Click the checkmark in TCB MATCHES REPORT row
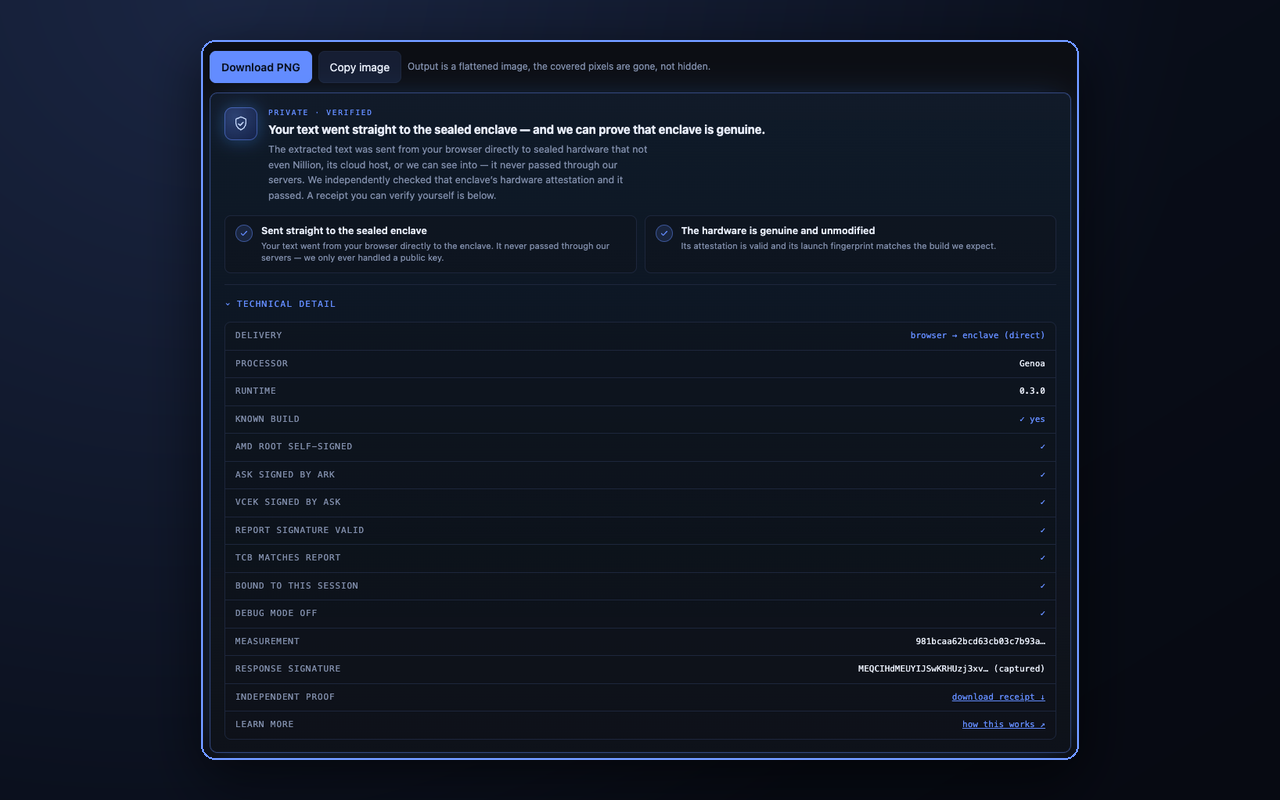Viewport: 1280px width, 800px height. click(x=1042, y=558)
